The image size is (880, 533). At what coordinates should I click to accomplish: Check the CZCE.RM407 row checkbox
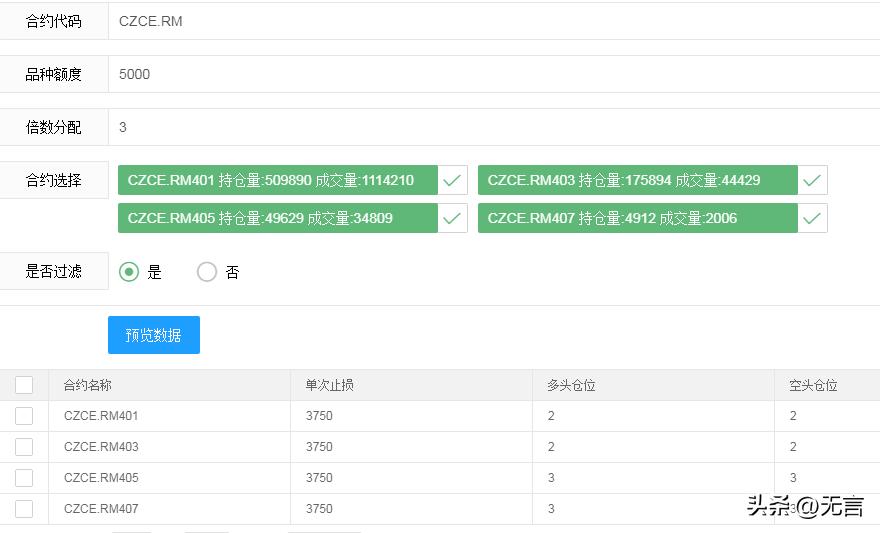point(24,509)
